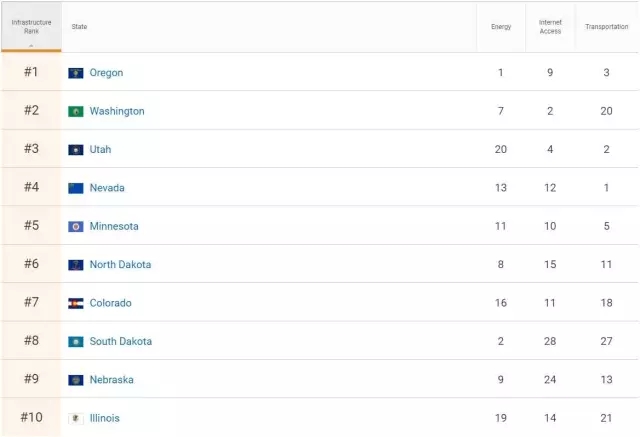Sort table by Internet Access column
This screenshot has height=437, width=640.
coord(550,27)
